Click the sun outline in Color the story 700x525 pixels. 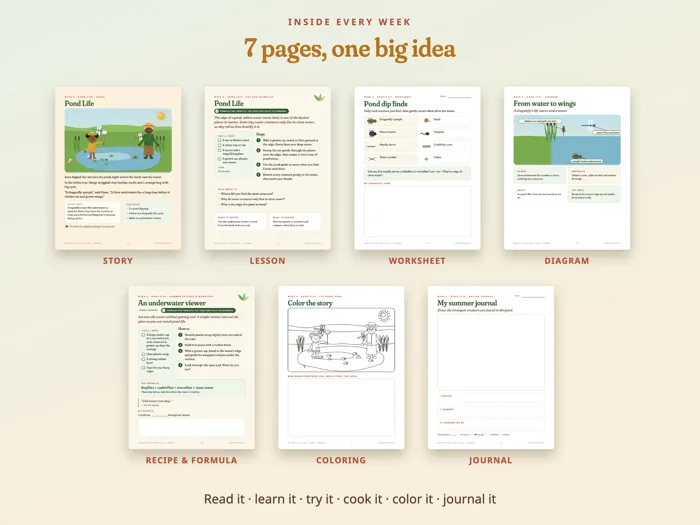(x=383, y=316)
